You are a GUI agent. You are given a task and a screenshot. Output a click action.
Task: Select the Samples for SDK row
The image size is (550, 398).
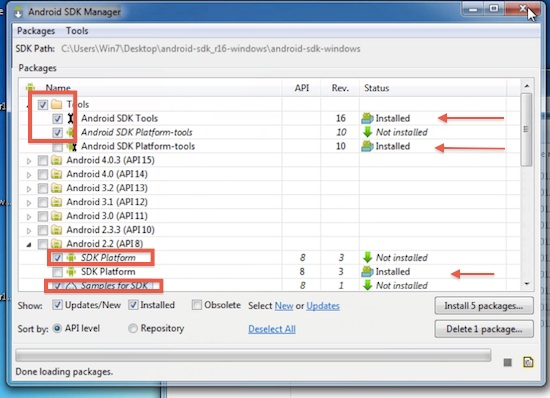[x=269, y=285]
